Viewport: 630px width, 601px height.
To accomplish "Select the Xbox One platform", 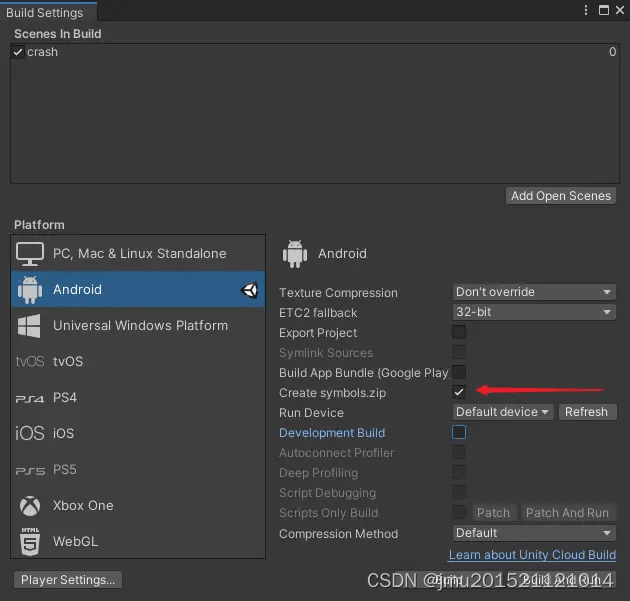I will point(138,505).
